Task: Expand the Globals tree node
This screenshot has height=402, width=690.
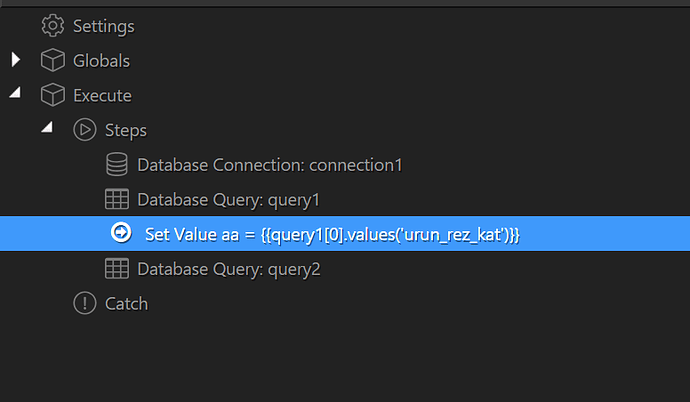Action: 16,61
